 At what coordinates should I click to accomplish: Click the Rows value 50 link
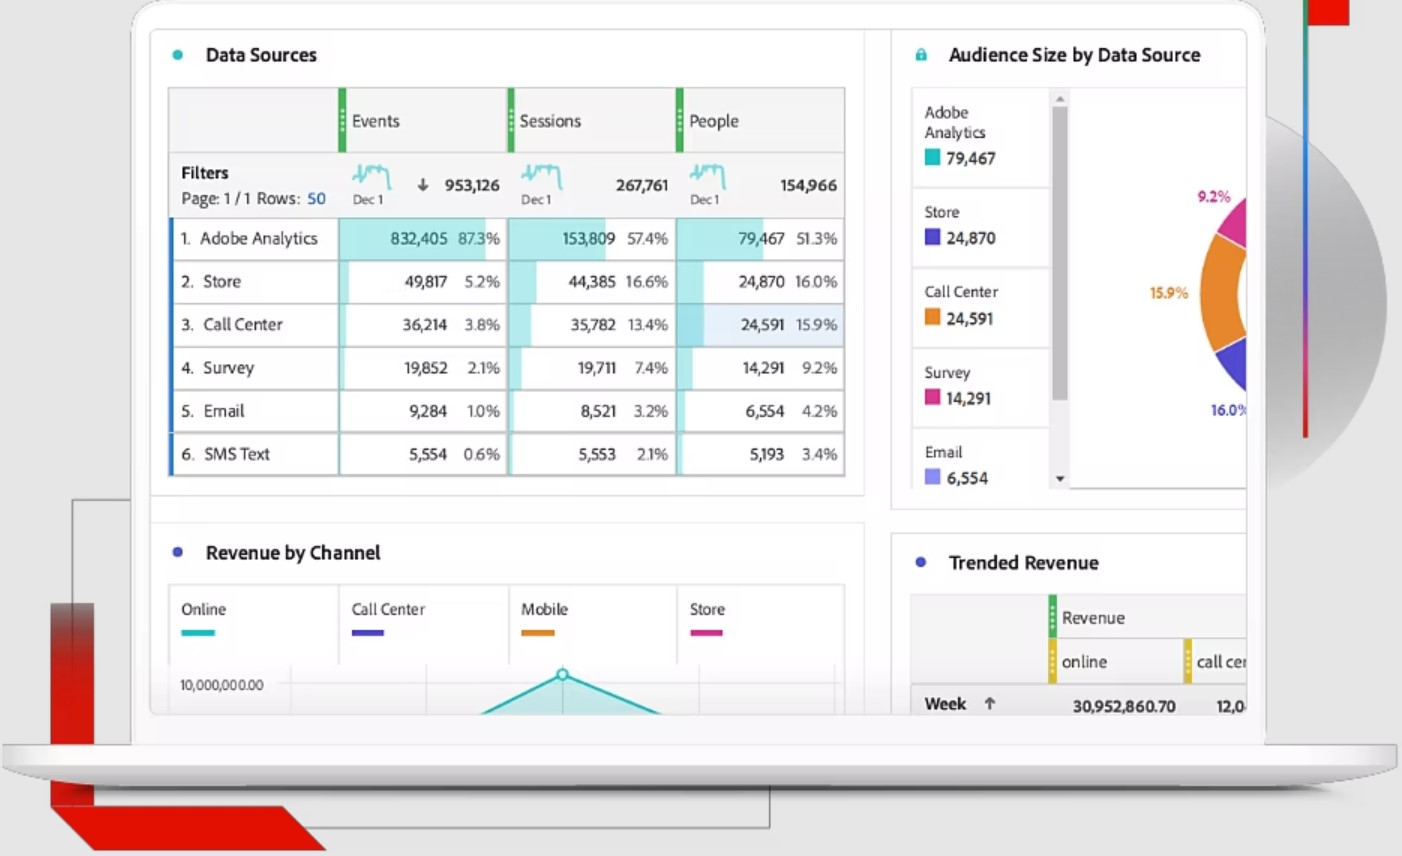315,198
